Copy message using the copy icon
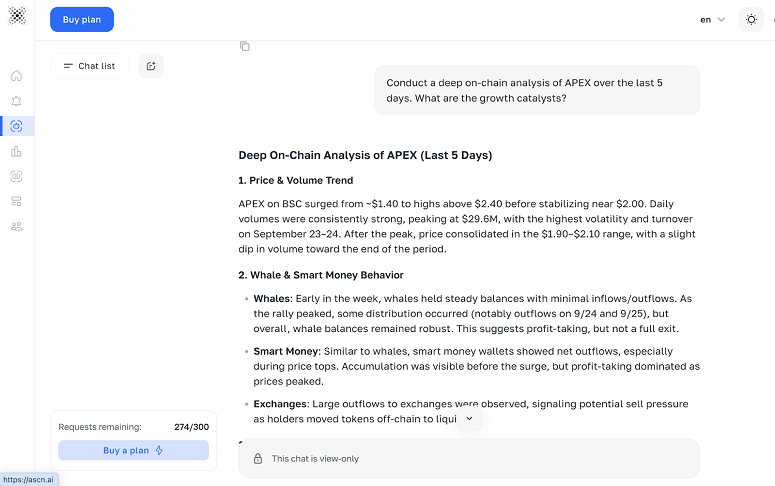The height and width of the screenshot is (486, 775). [245, 46]
